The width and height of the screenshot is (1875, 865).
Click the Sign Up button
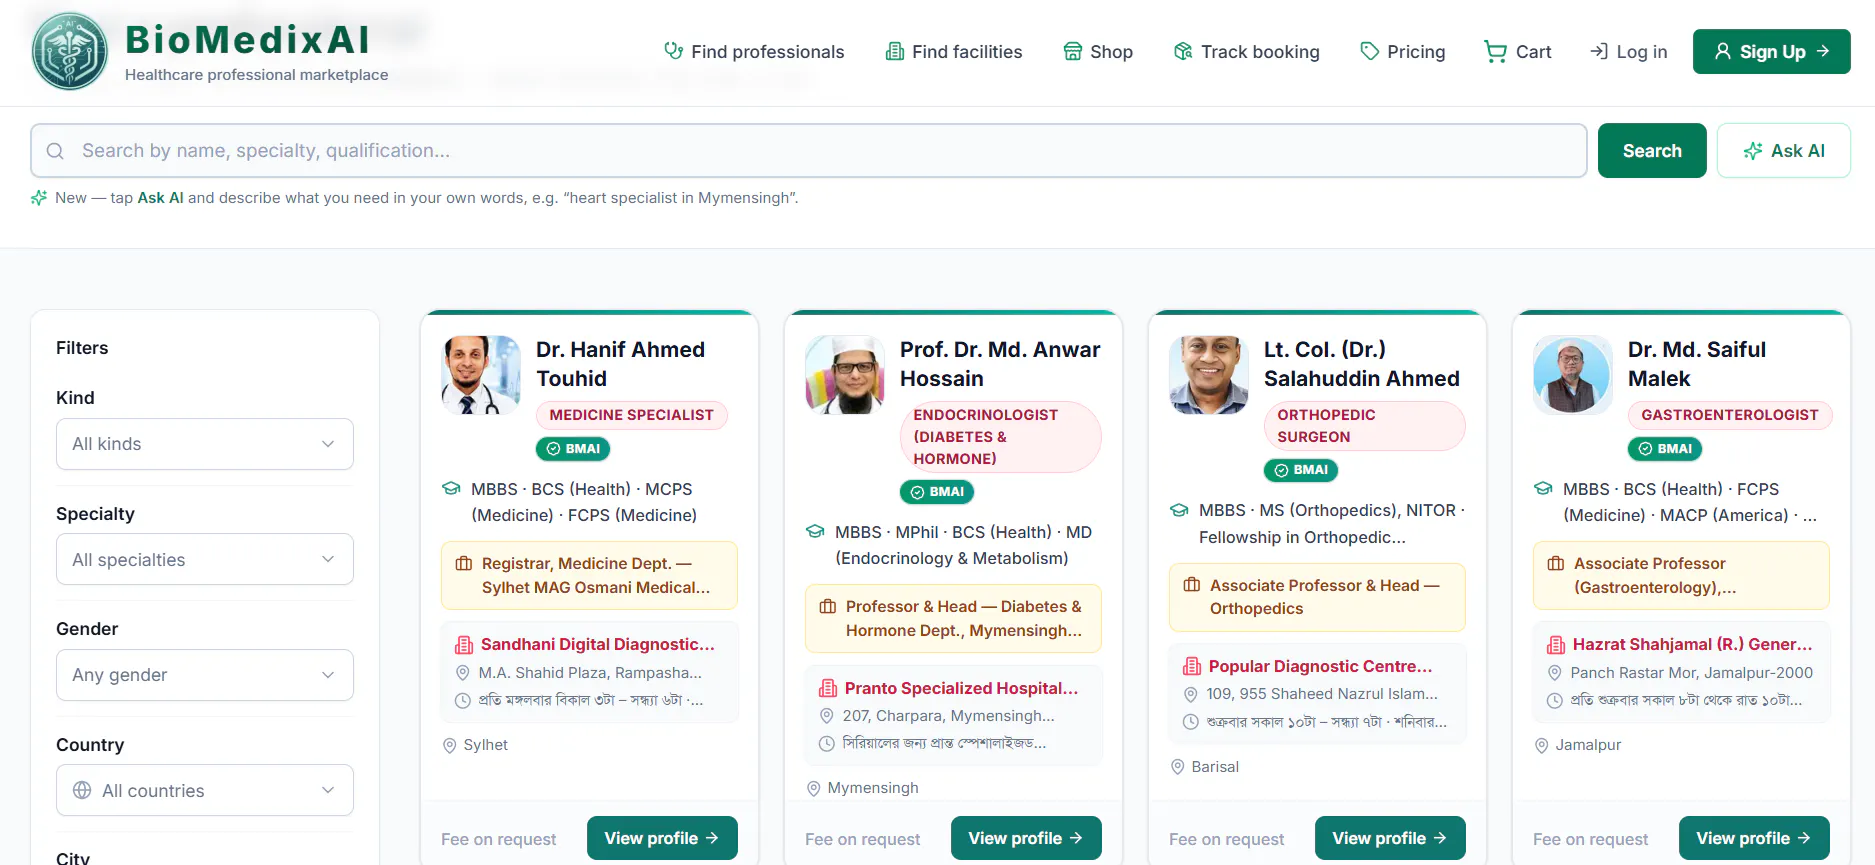[1772, 51]
